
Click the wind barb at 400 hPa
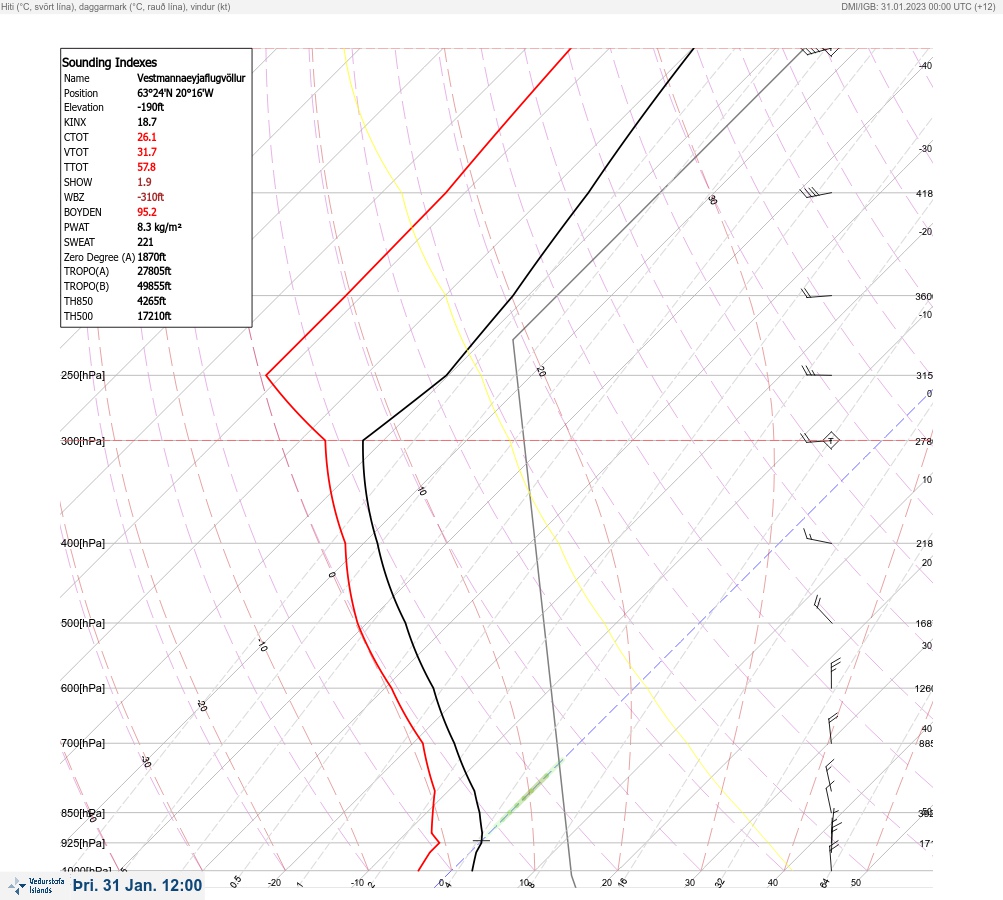pyautogui.click(x=818, y=537)
